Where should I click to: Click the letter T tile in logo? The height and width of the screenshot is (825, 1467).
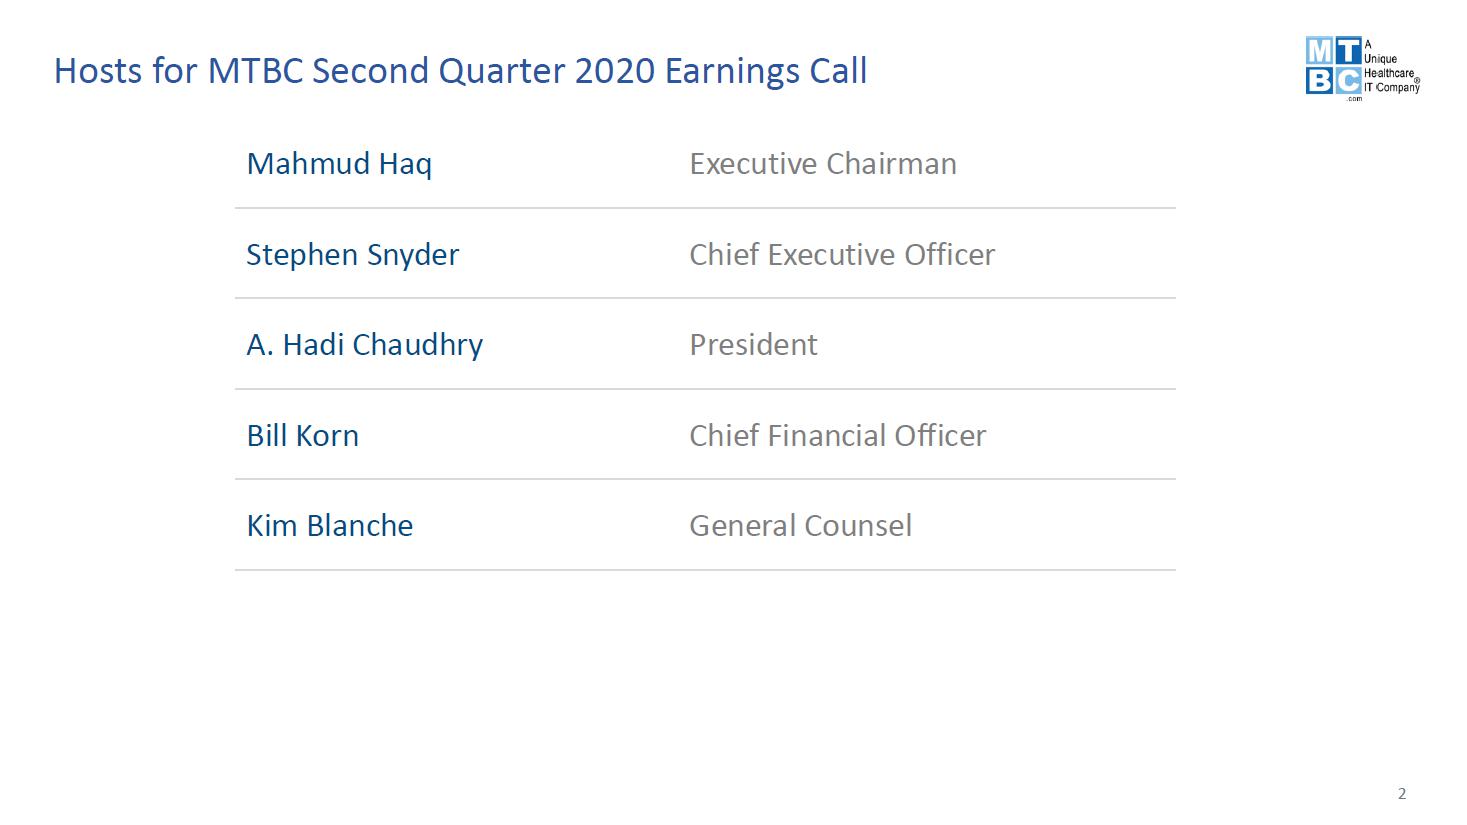tap(1349, 51)
